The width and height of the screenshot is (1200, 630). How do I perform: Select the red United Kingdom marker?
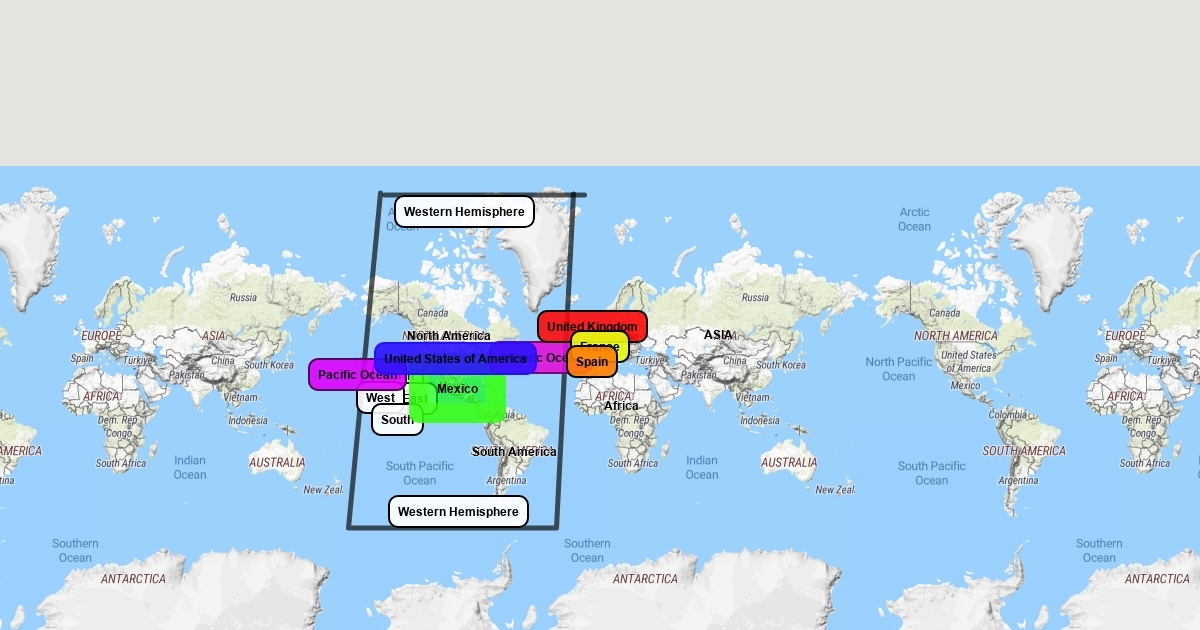pos(592,326)
